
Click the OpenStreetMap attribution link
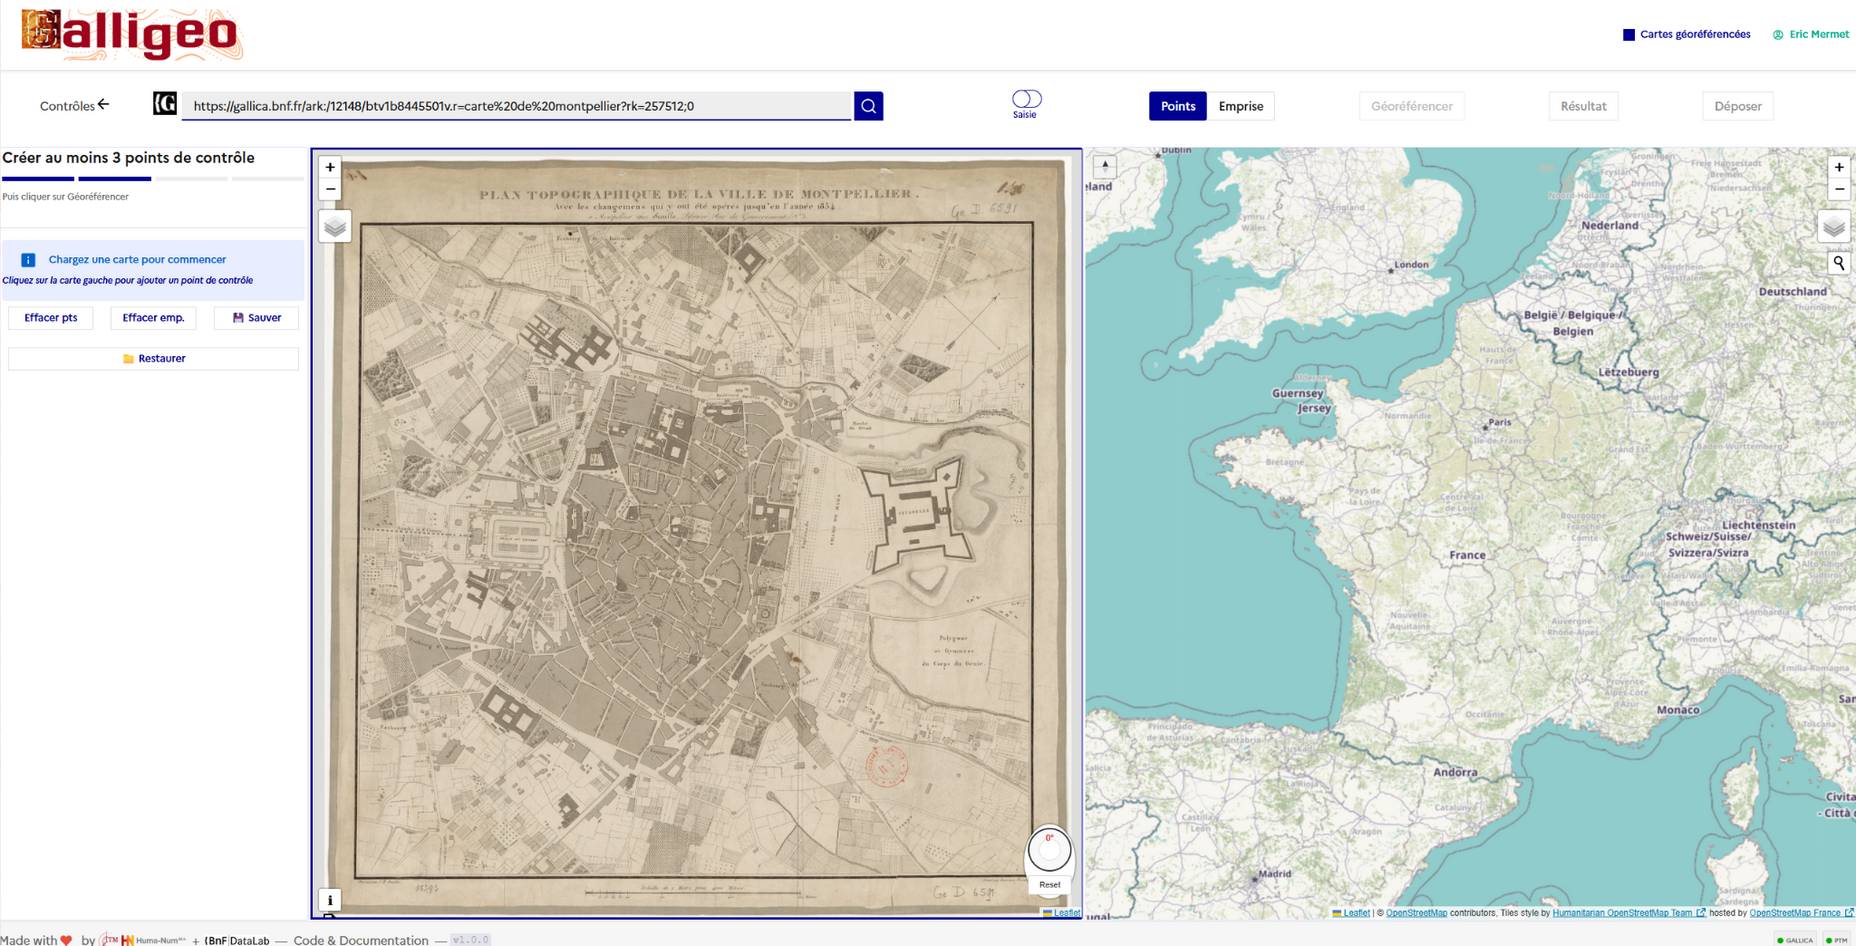pos(1416,913)
